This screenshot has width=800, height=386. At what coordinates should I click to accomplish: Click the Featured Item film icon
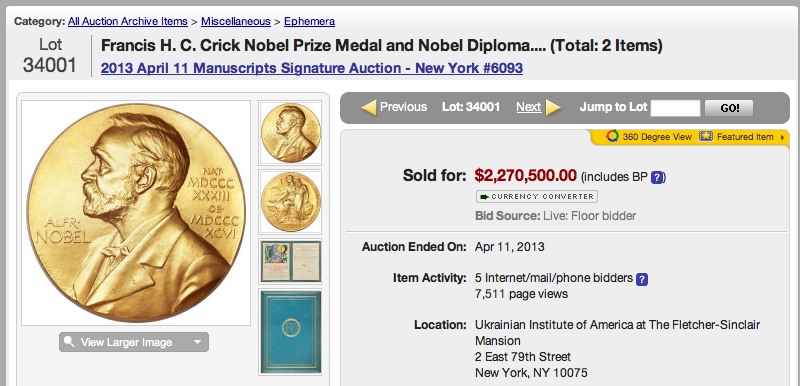pos(706,137)
